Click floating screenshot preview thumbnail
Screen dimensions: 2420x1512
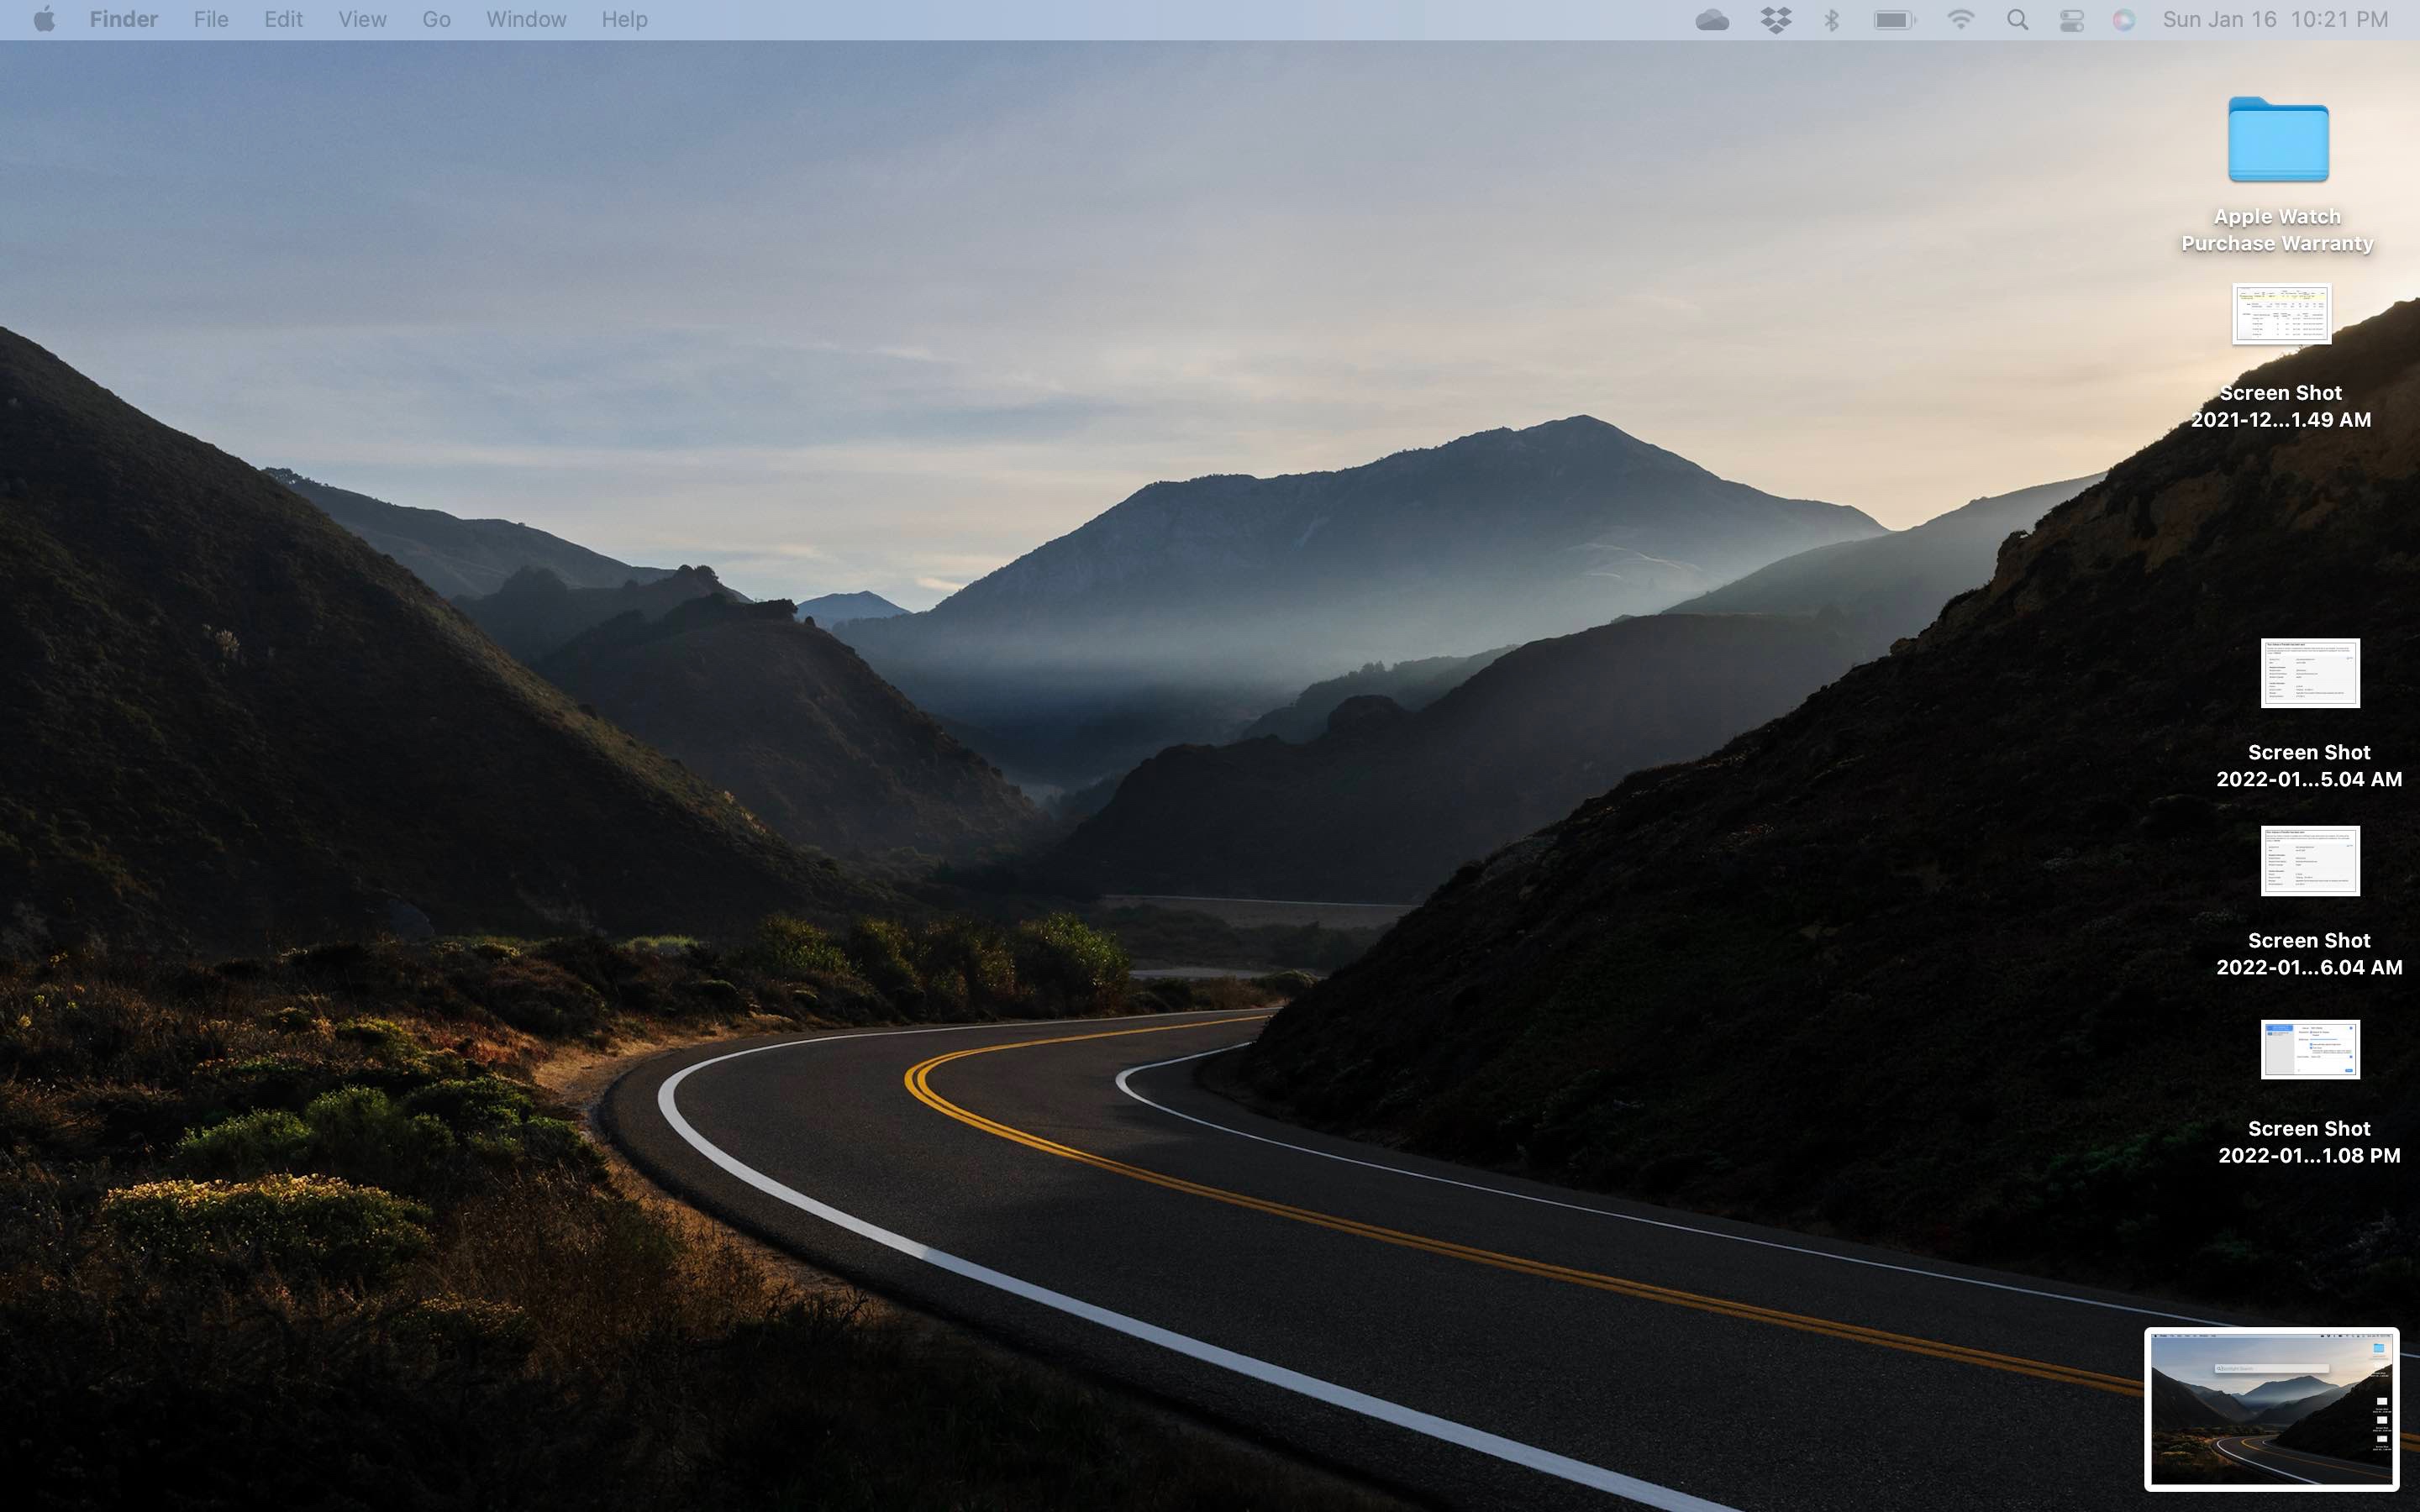click(x=2271, y=1408)
